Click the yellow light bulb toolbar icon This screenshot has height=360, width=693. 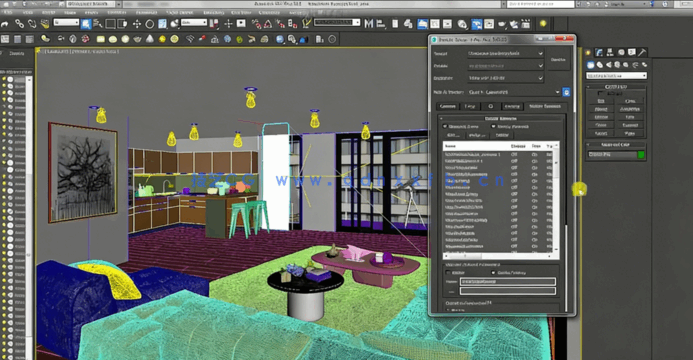click(543, 23)
